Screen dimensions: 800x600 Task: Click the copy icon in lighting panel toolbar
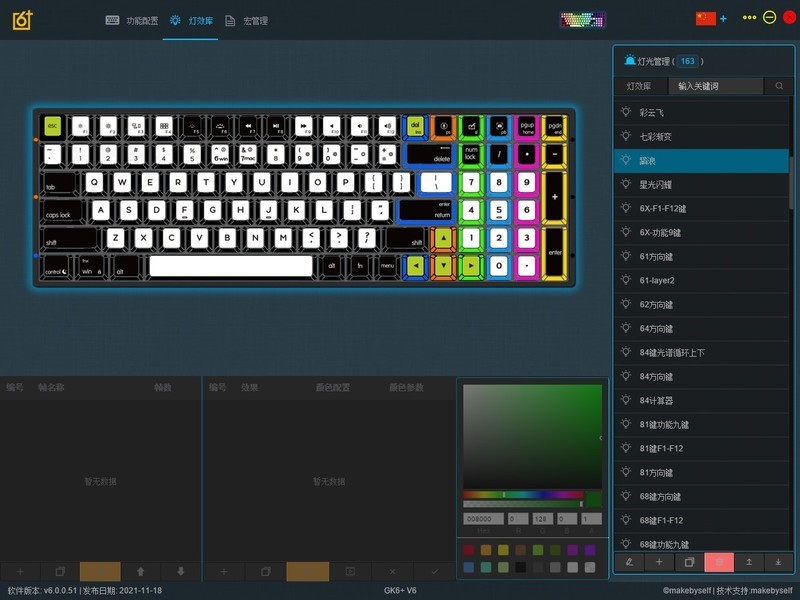coord(689,563)
